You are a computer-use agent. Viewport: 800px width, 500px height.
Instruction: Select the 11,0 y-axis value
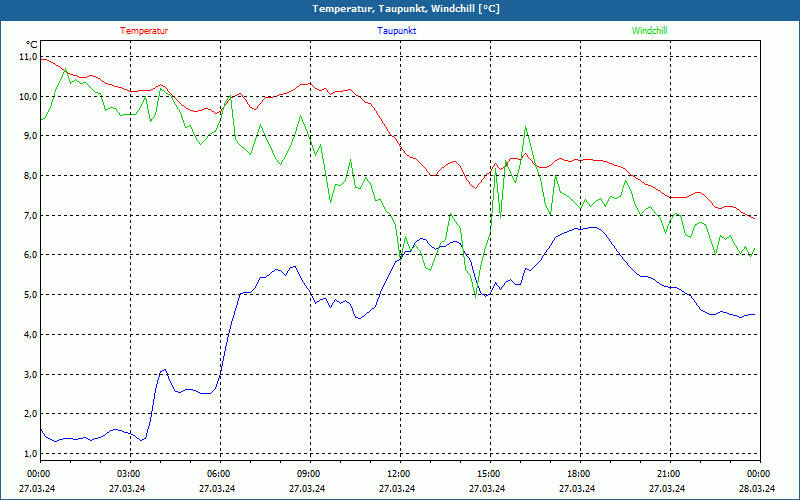click(28, 57)
